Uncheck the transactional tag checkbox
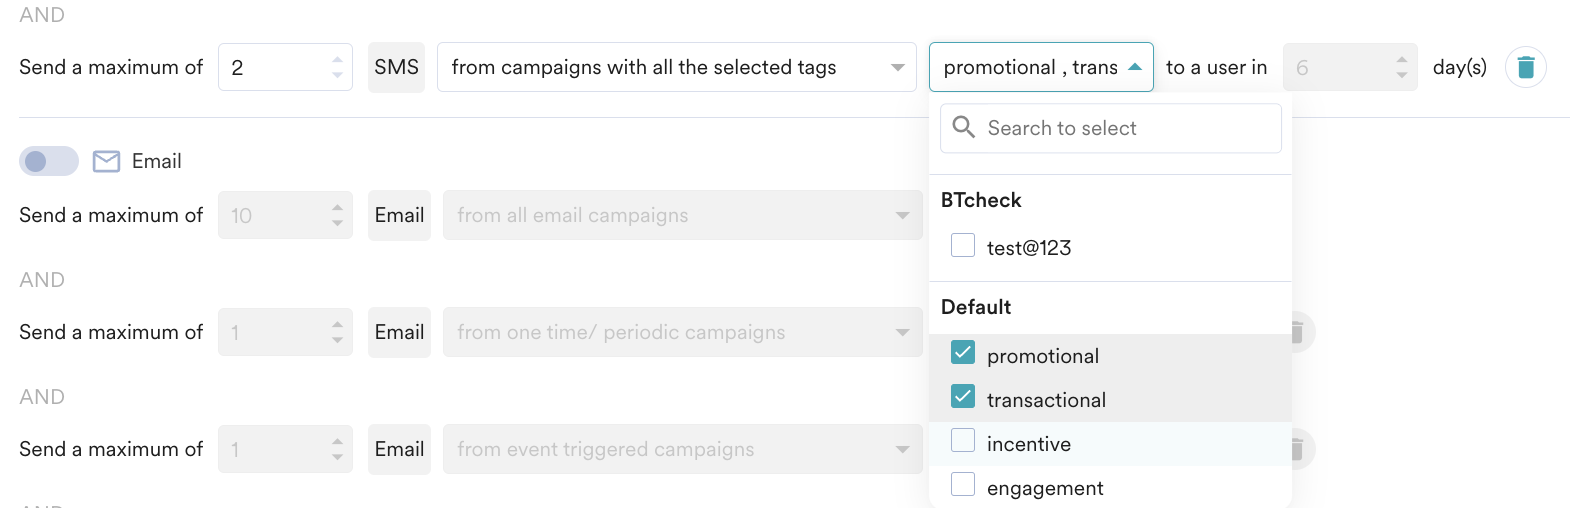The height and width of the screenshot is (508, 1570). click(x=963, y=397)
